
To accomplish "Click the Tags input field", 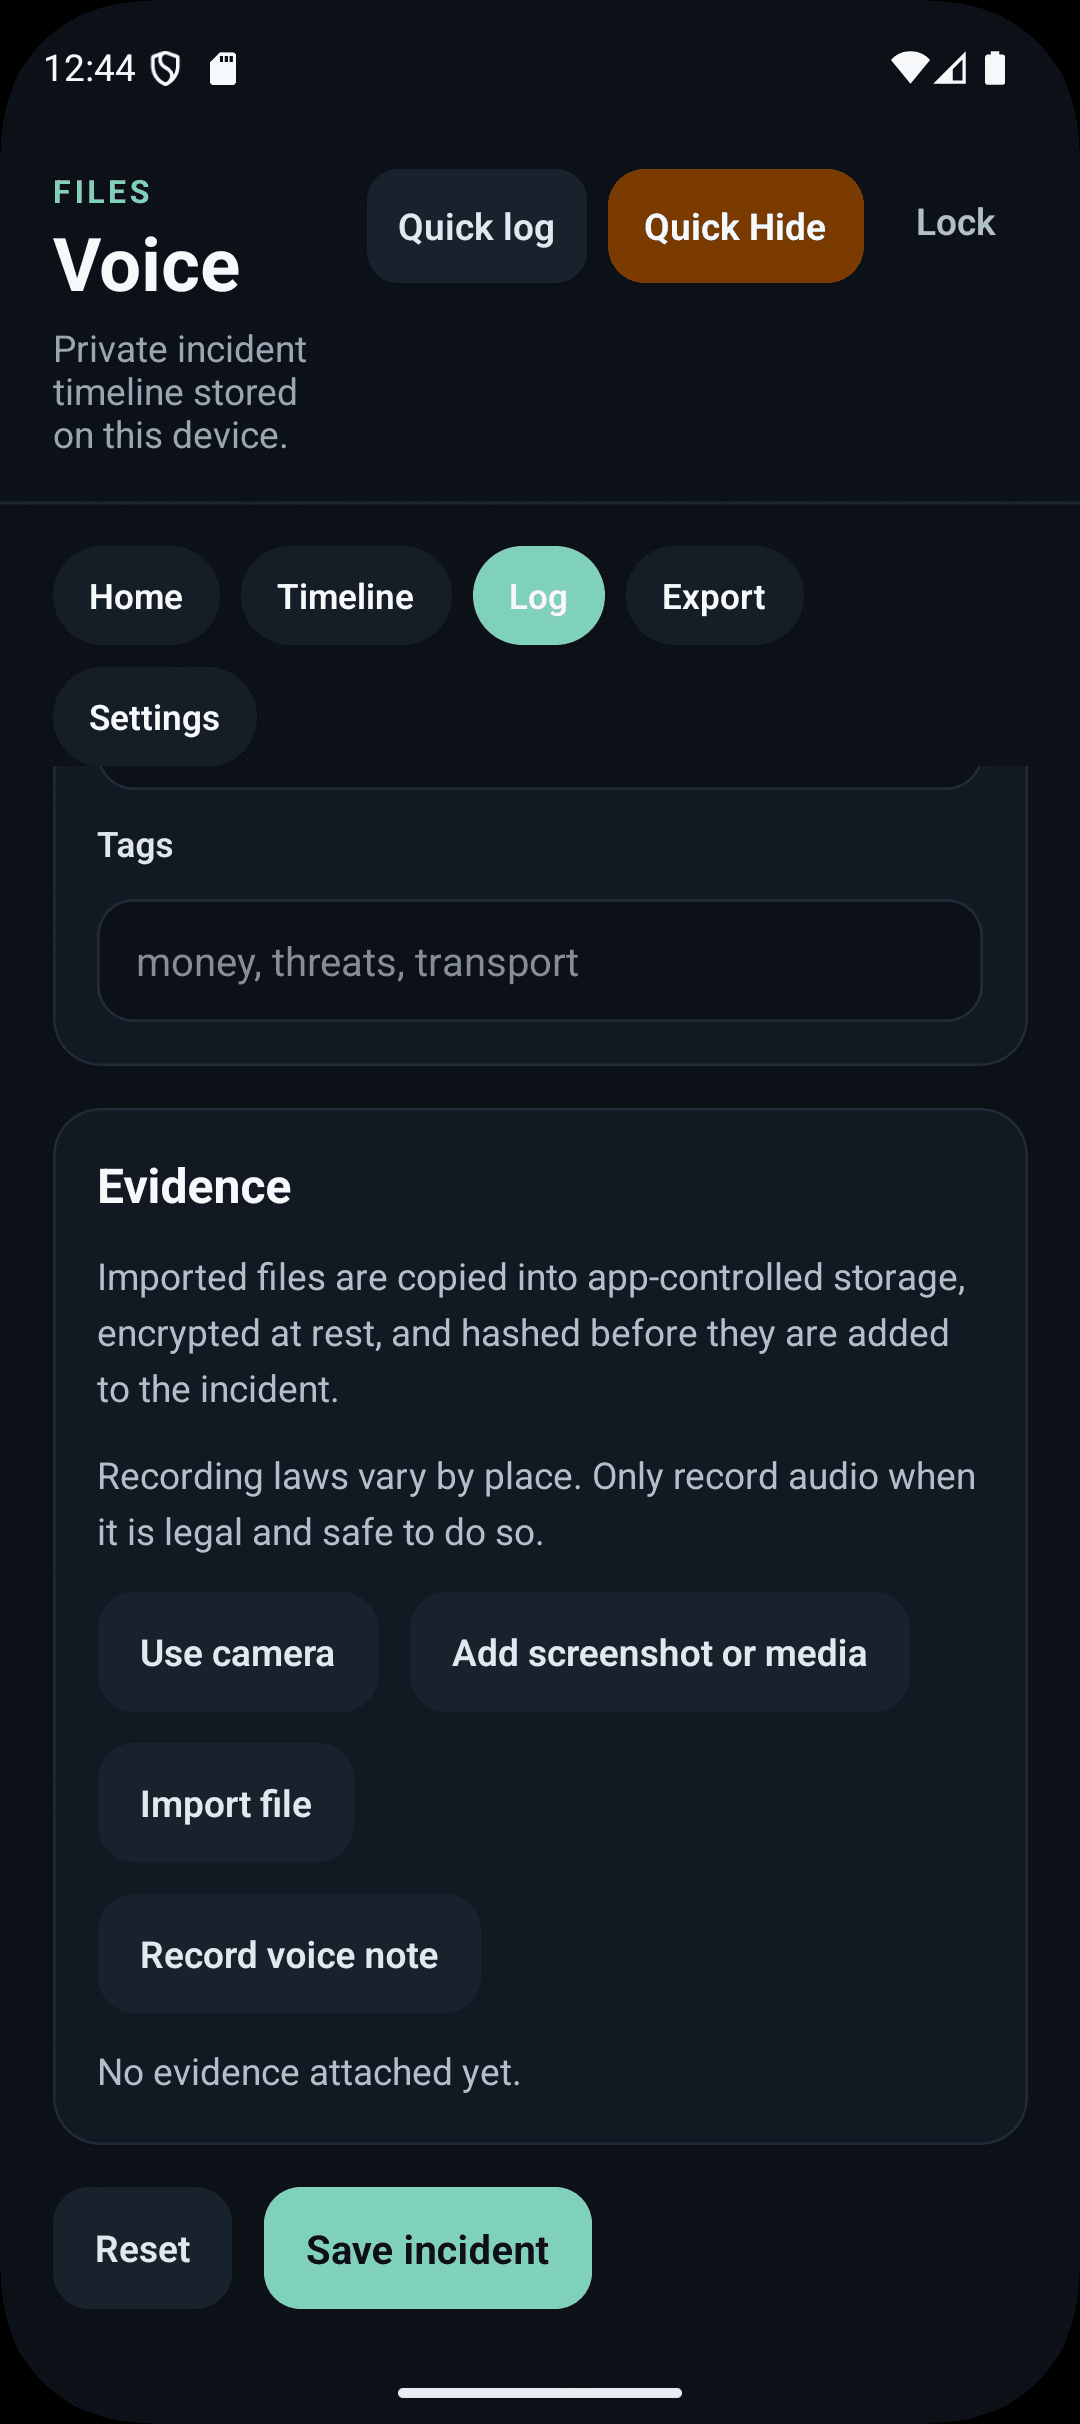I will click(539, 961).
